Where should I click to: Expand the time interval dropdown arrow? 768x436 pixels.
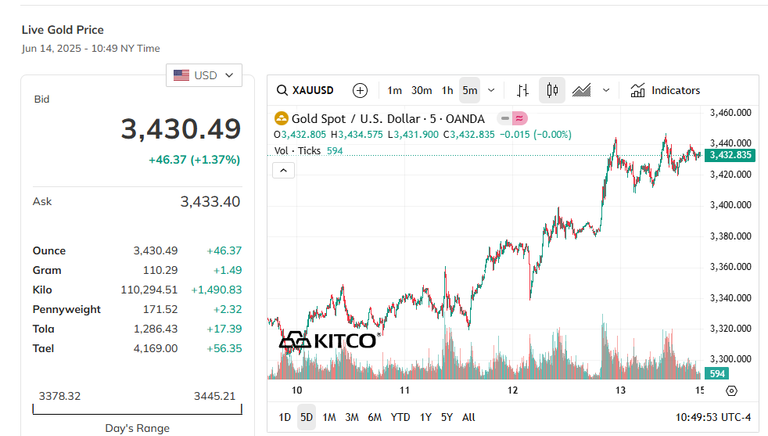coord(491,90)
